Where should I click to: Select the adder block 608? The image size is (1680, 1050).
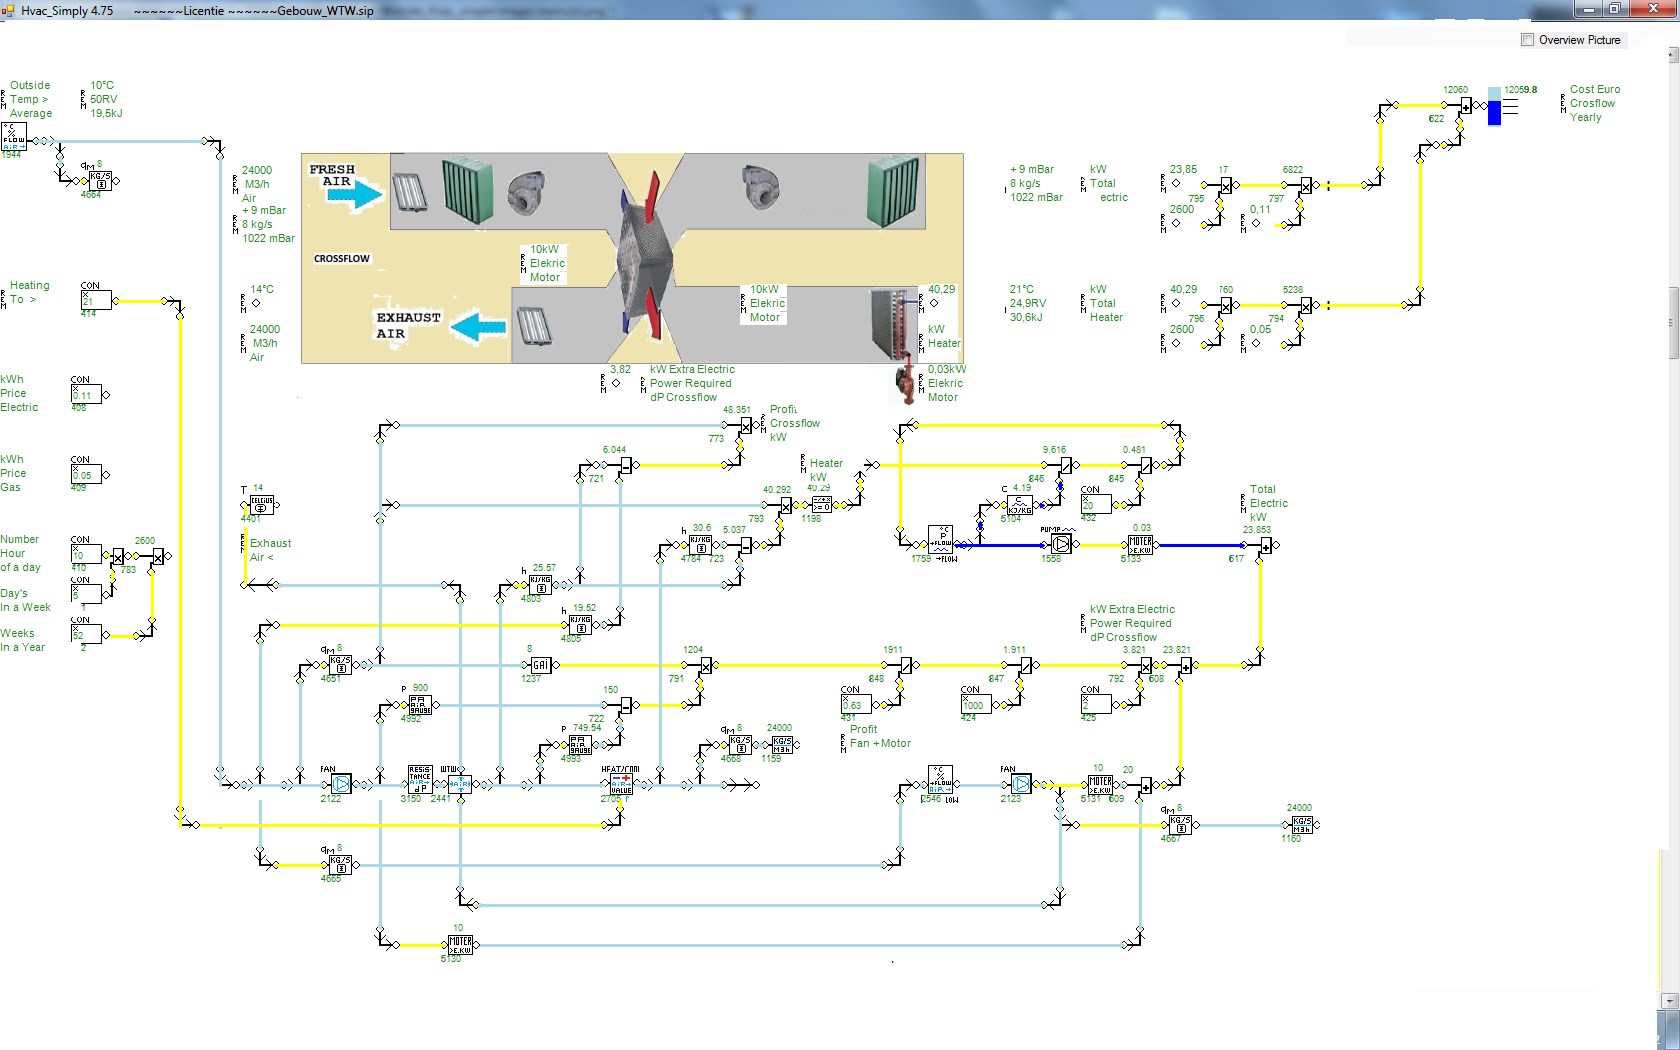1186,665
